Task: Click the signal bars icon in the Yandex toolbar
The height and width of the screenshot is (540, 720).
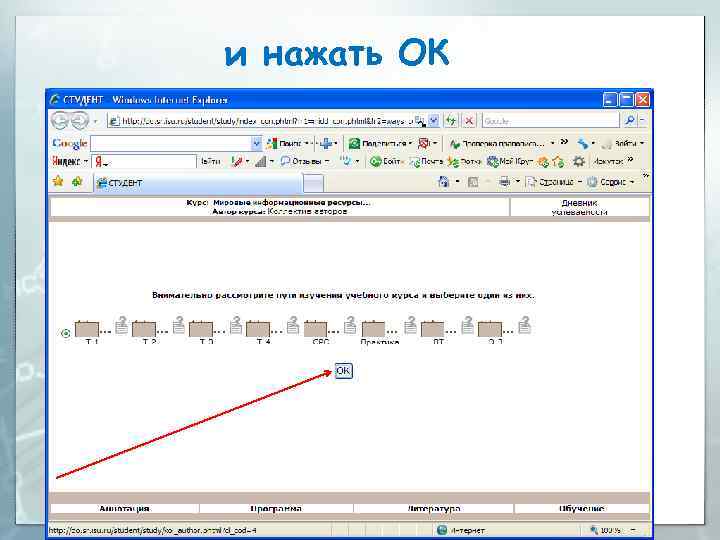Action: coord(260,162)
